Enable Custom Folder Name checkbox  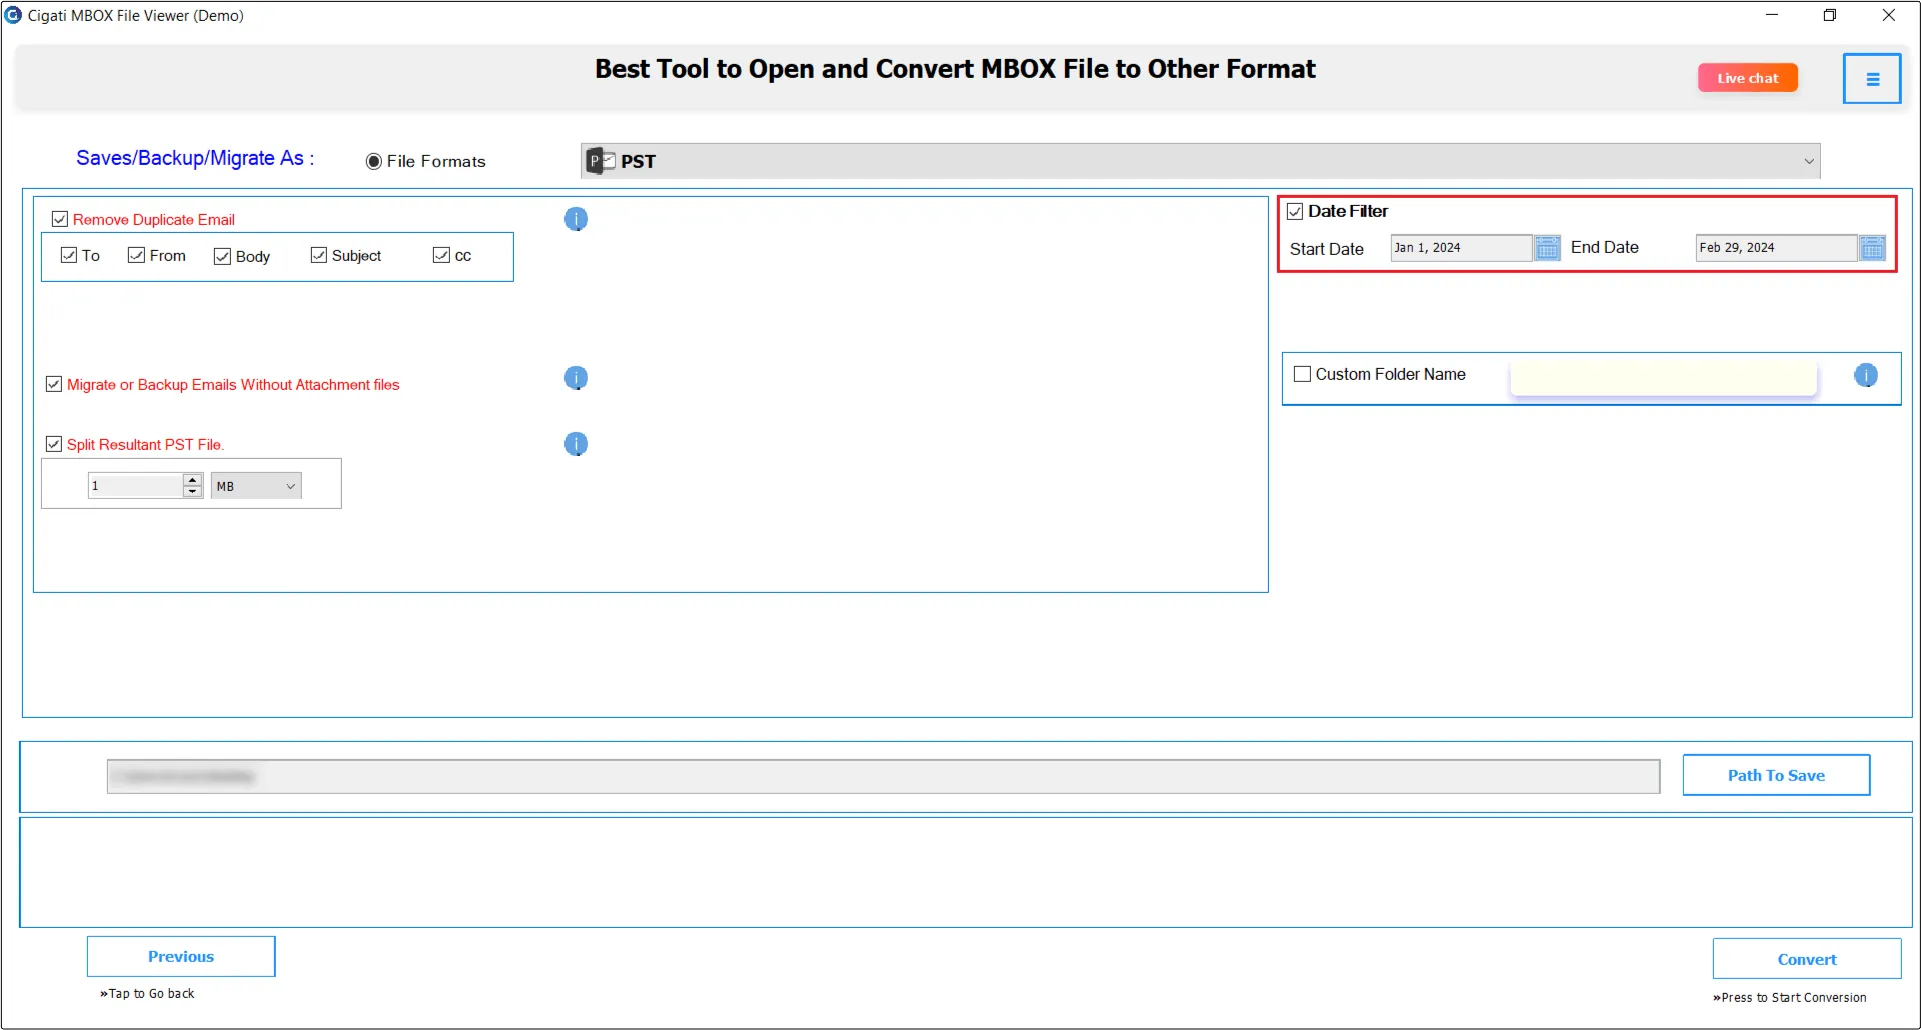(x=1302, y=374)
